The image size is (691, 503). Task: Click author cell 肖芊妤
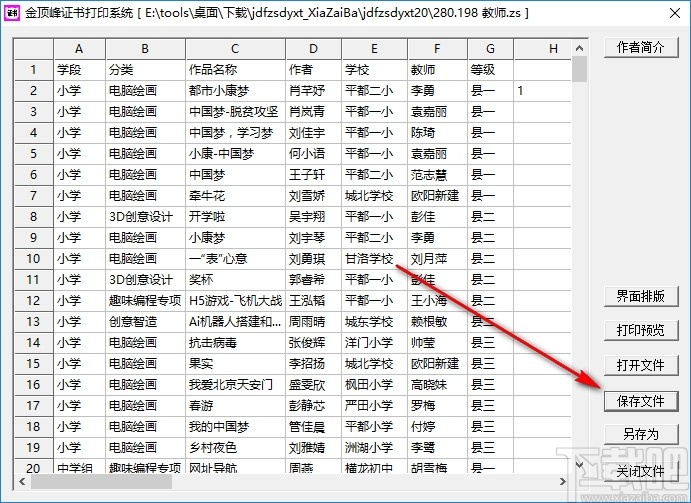pyautogui.click(x=313, y=91)
